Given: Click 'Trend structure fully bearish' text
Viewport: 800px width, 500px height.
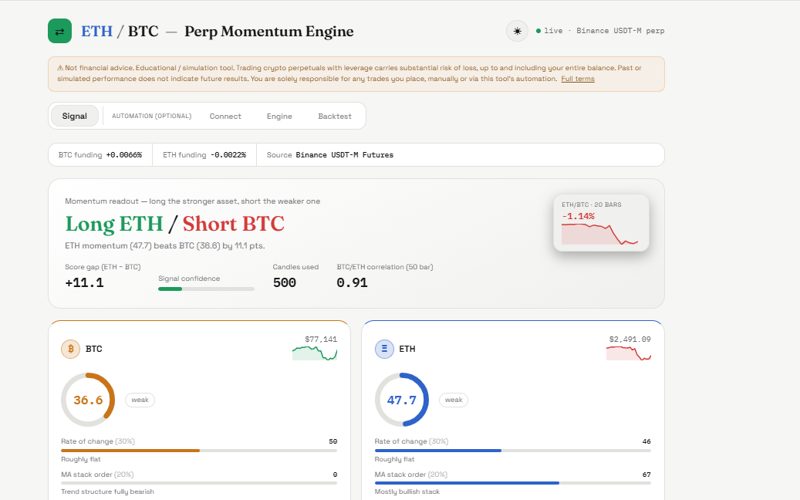Looking at the screenshot, I should 107,492.
